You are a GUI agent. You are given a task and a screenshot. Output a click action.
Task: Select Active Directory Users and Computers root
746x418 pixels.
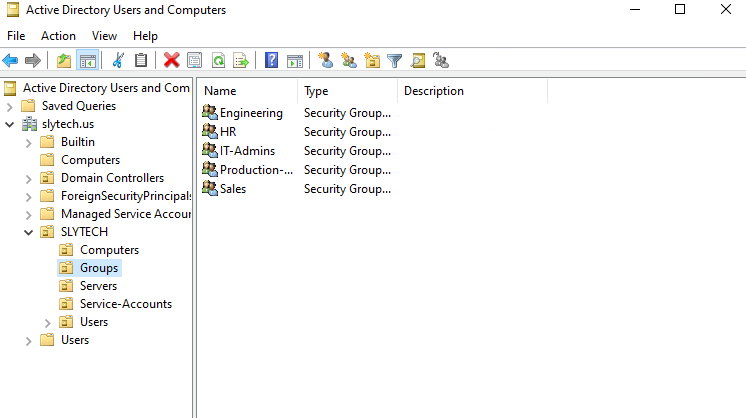106,88
